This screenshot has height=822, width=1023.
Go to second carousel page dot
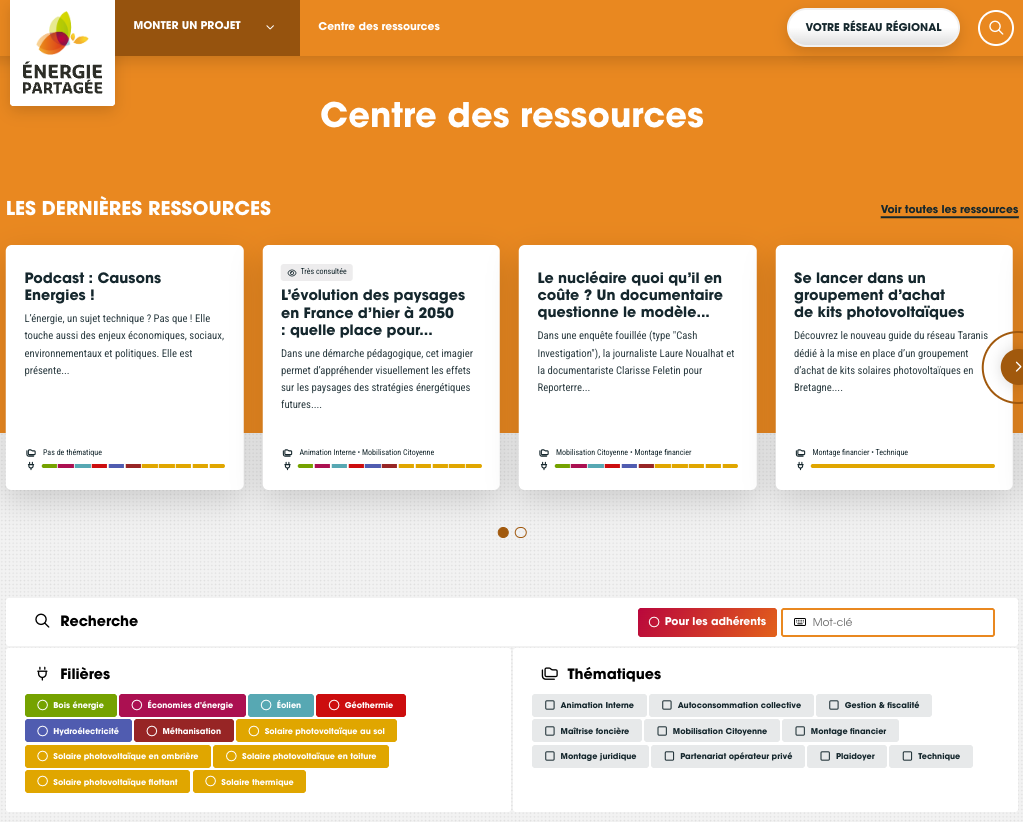pyautogui.click(x=521, y=533)
